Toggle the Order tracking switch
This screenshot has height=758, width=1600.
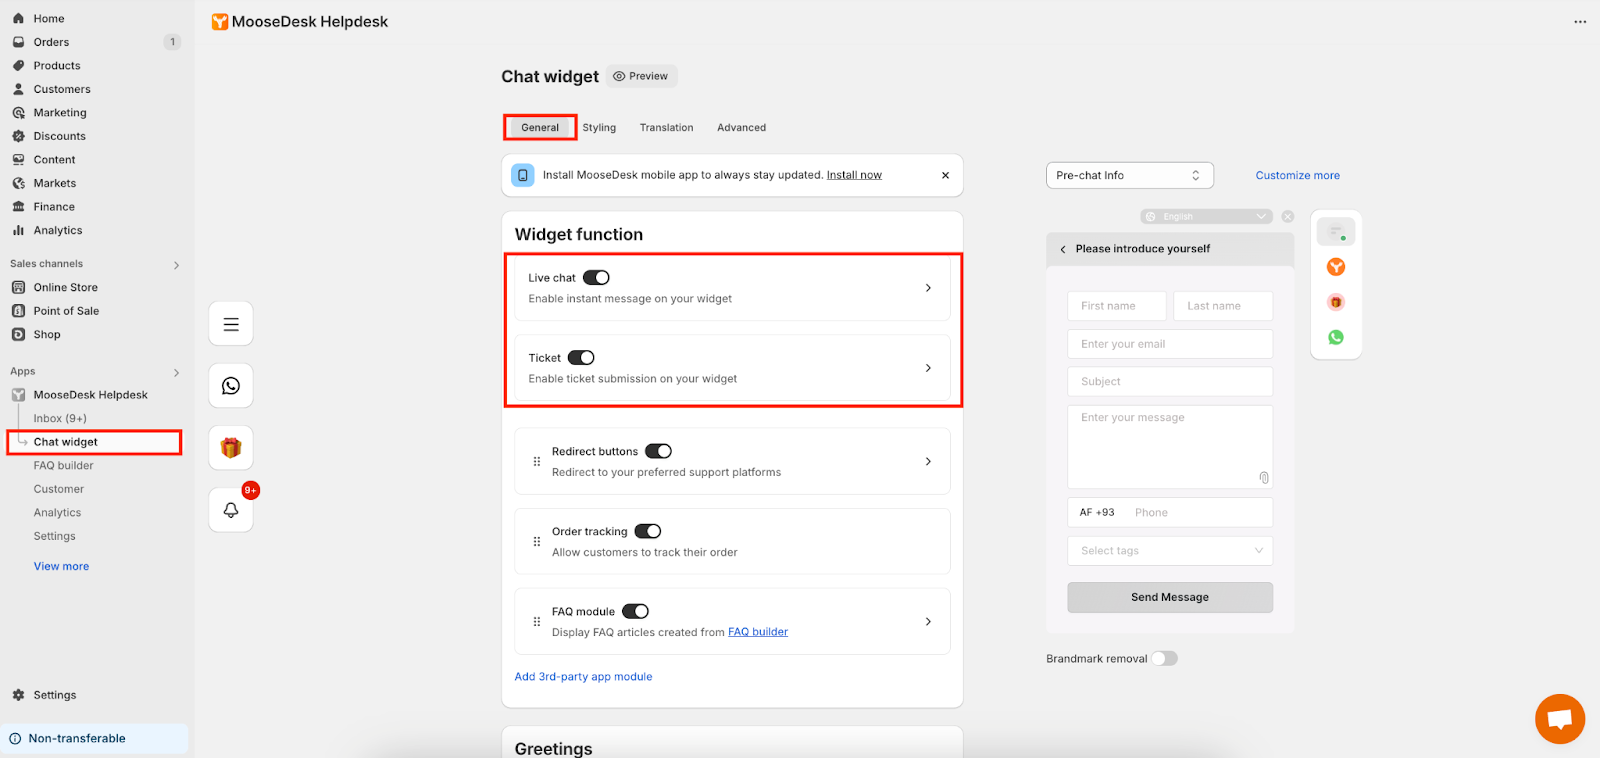tap(648, 531)
